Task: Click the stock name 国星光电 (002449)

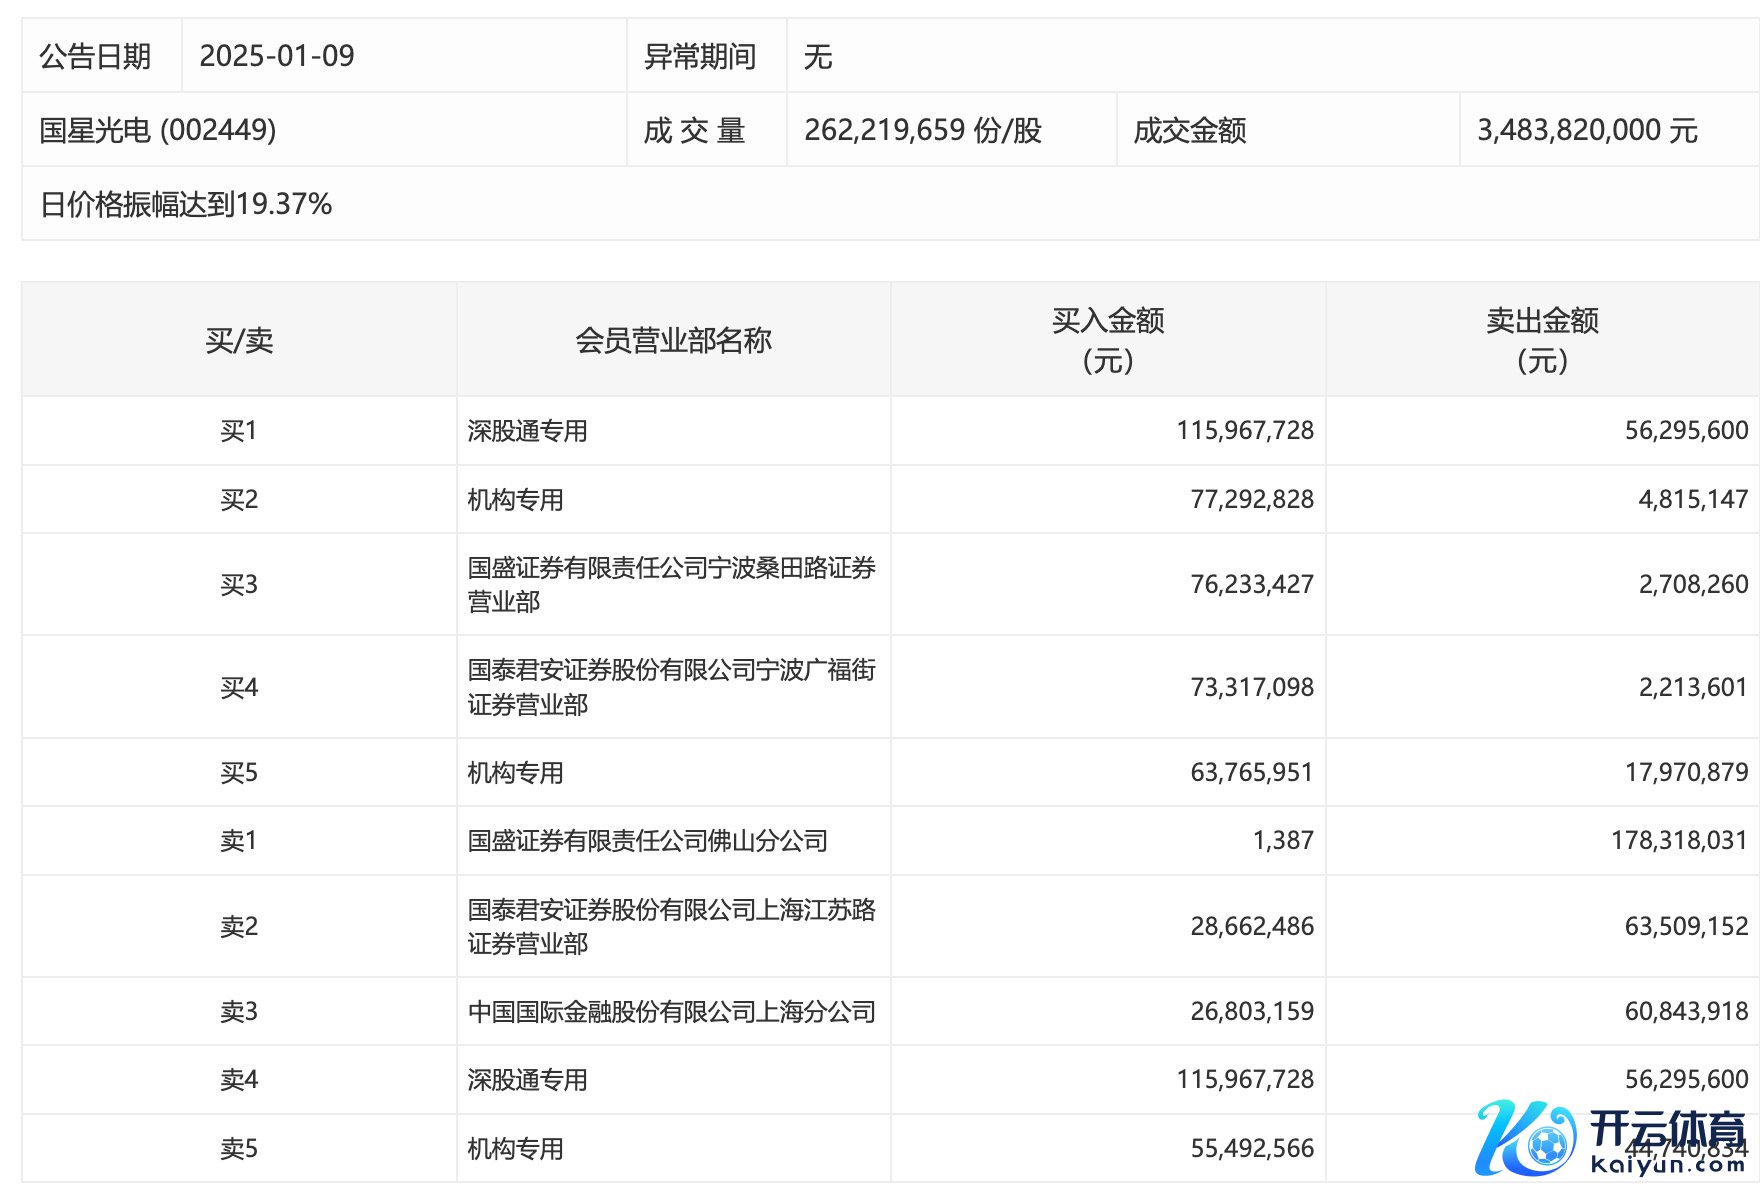Action: tap(158, 130)
